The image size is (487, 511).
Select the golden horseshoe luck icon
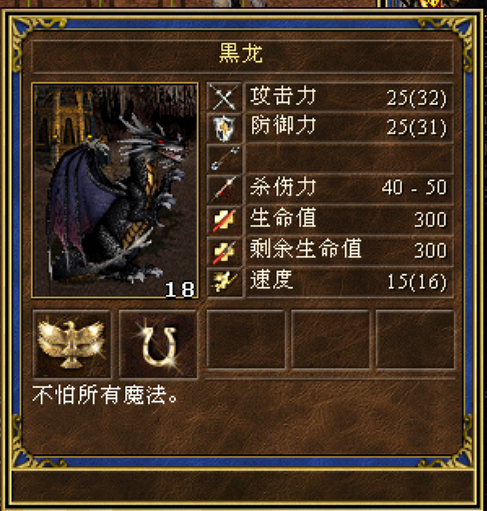pyautogui.click(x=158, y=344)
